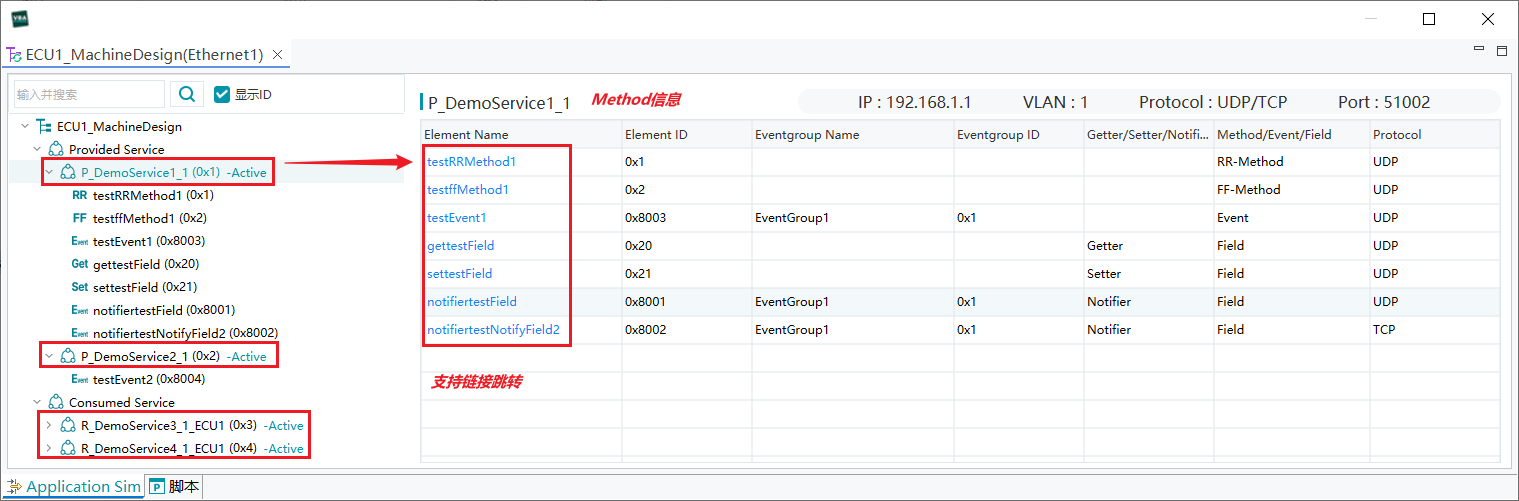The width and height of the screenshot is (1519, 501).
Task: Click the Getter cell in gettestField row
Action: (x=1148, y=245)
